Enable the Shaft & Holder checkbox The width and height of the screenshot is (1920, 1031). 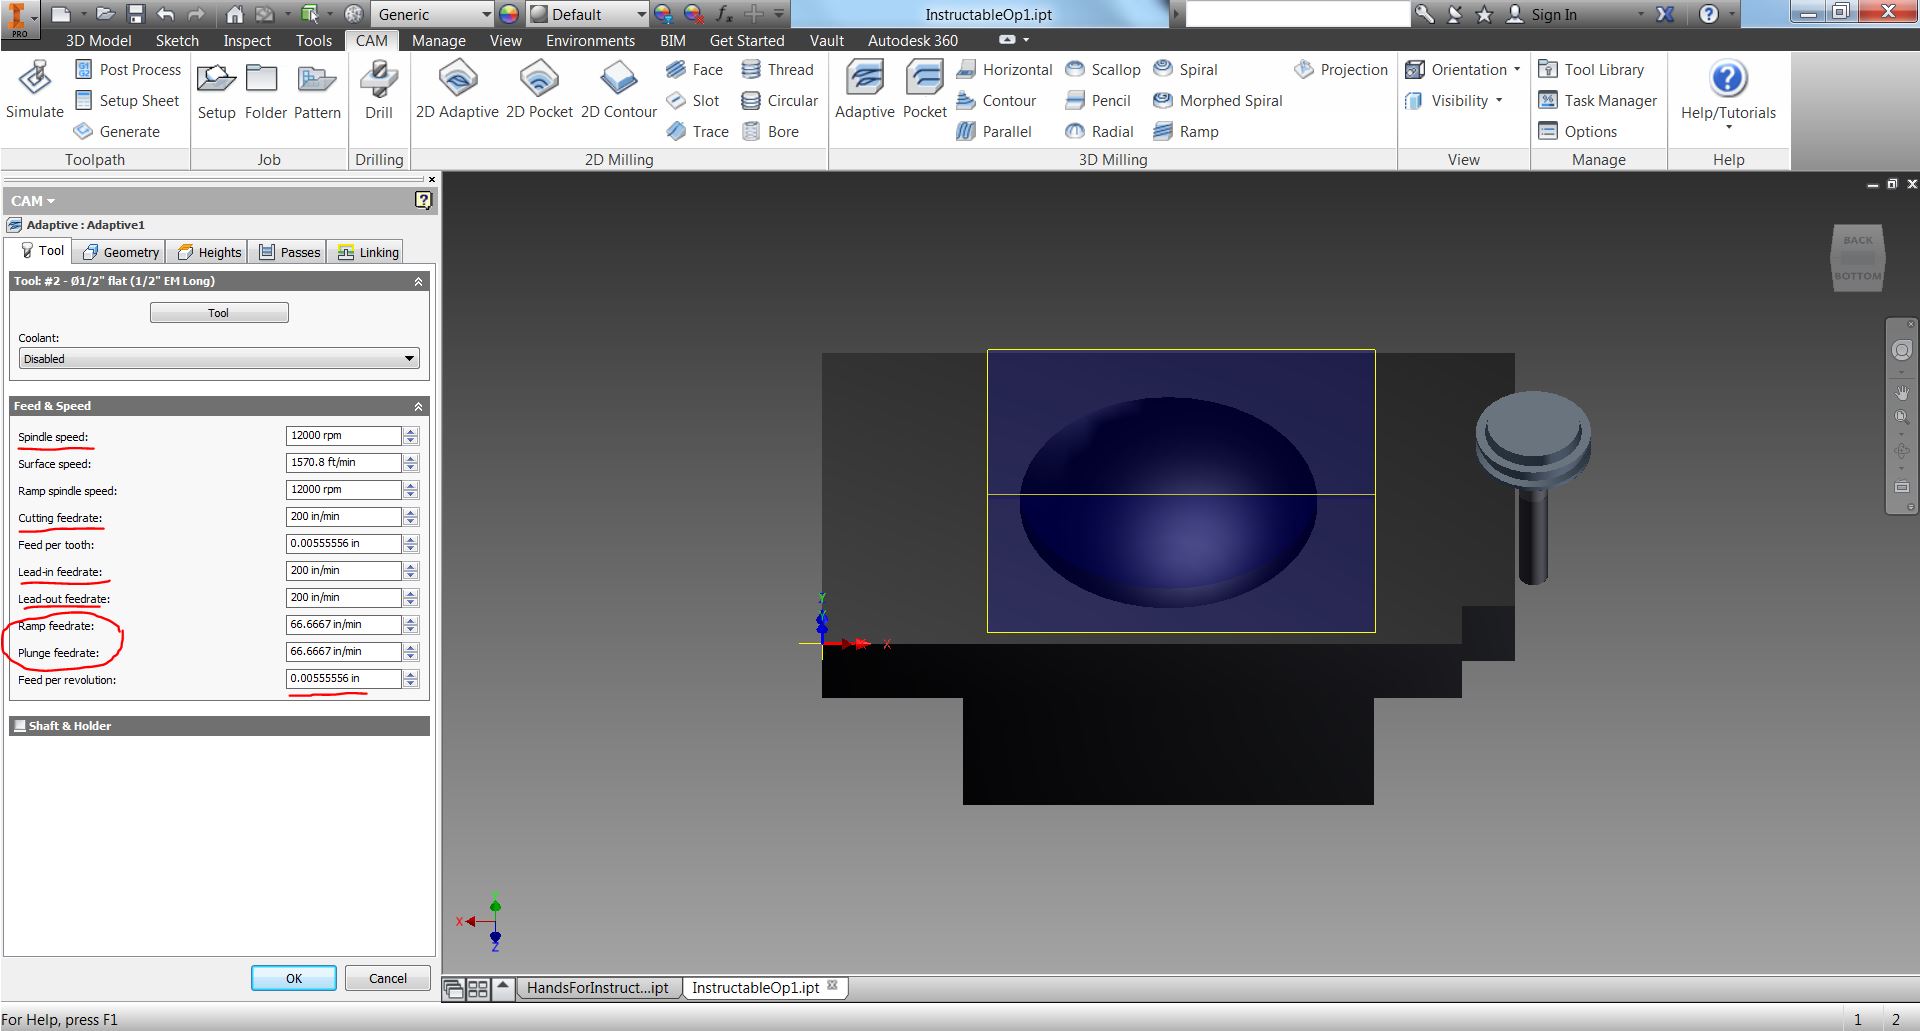pos(20,726)
